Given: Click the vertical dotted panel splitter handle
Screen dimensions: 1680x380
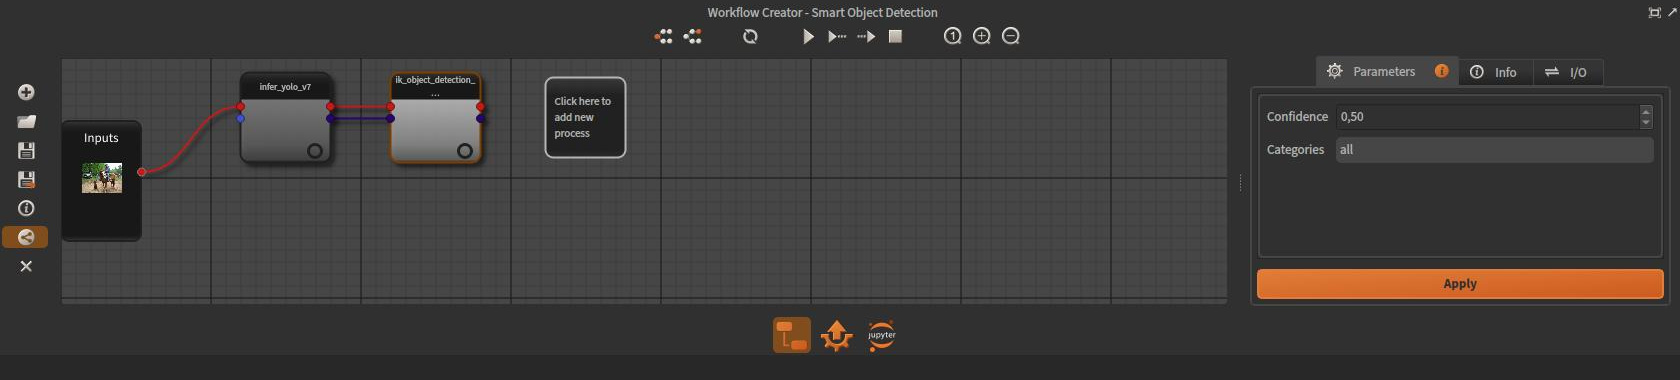Looking at the screenshot, I should pos(1240,182).
